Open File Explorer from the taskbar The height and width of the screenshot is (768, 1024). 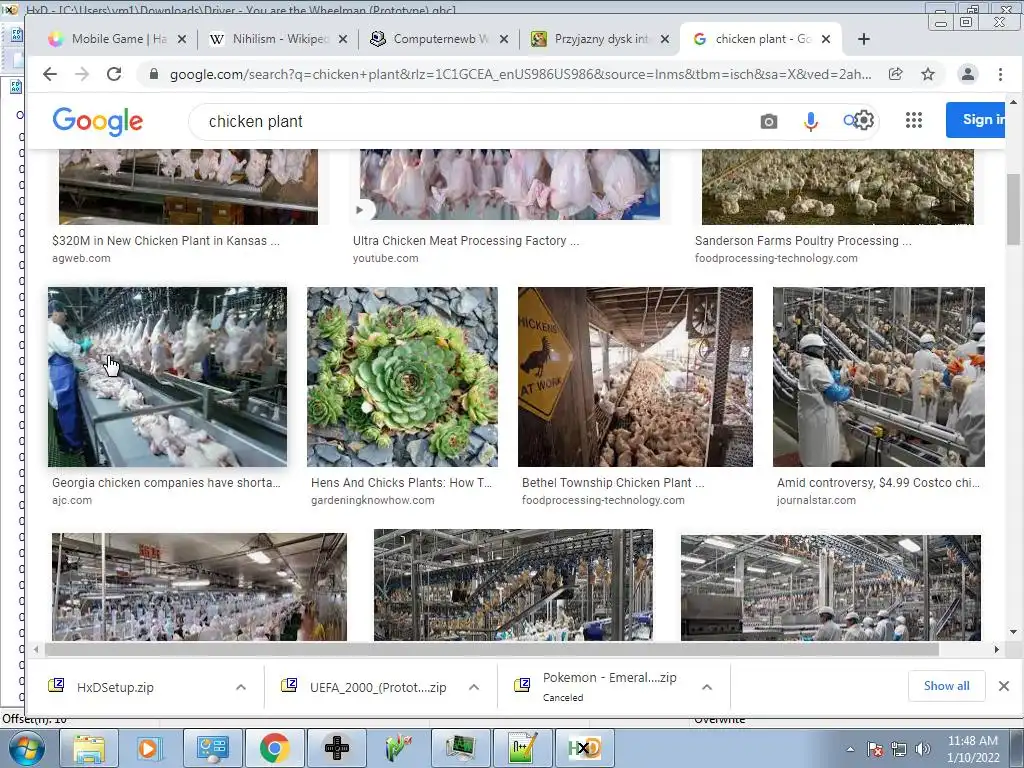(x=89, y=748)
